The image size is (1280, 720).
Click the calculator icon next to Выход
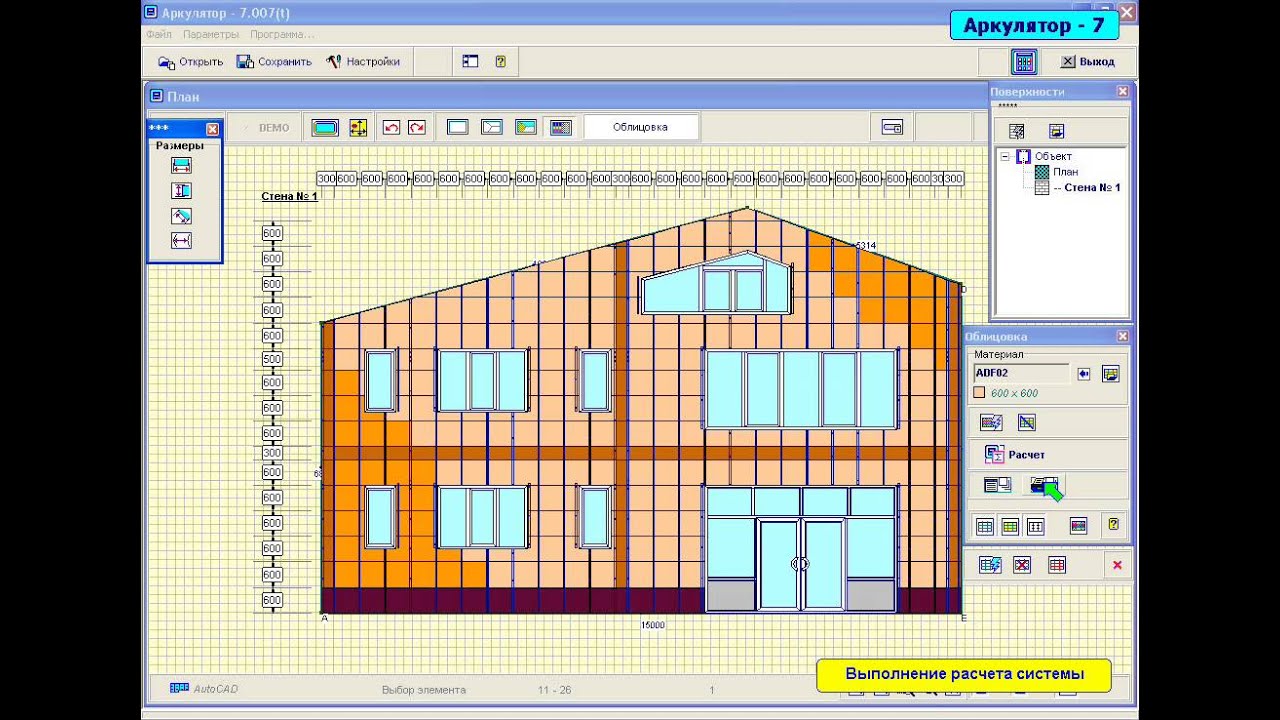point(1024,61)
